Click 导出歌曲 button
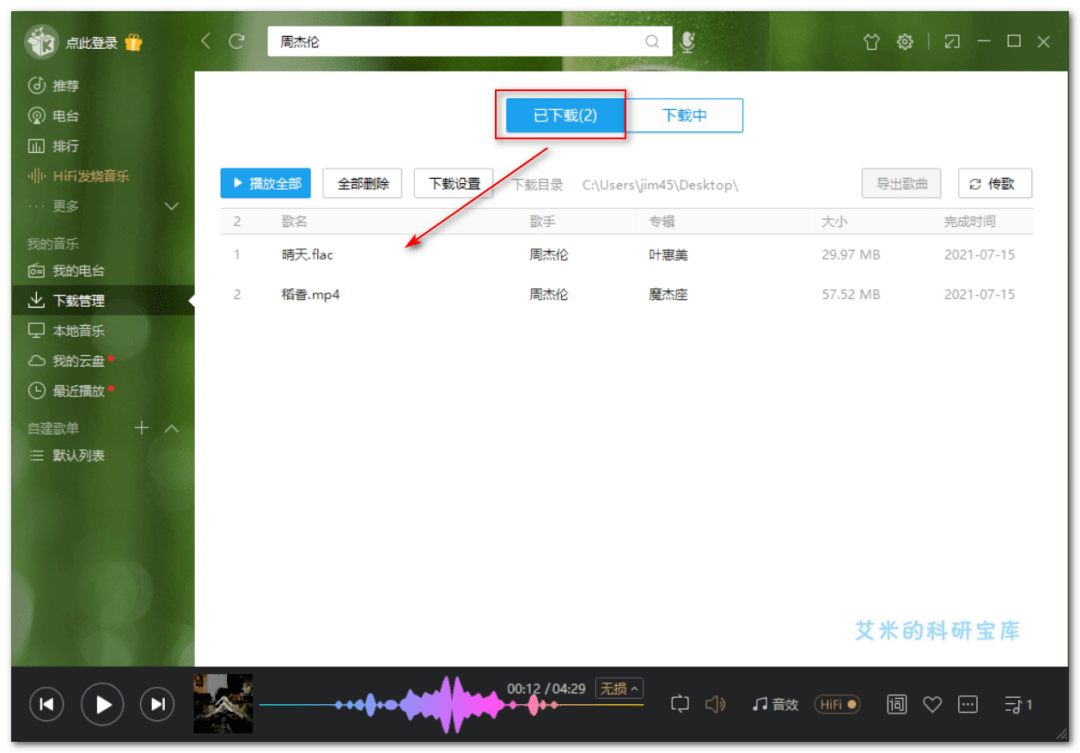The height and width of the screenshot is (753, 1080). tap(901, 183)
